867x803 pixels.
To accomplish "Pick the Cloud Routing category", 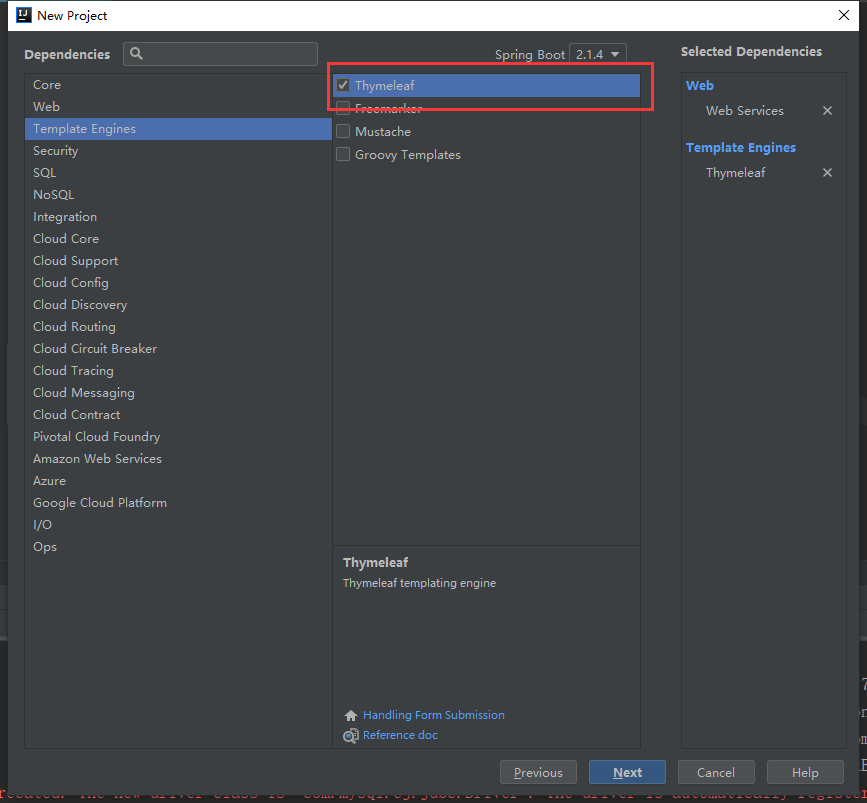I will [178, 327].
